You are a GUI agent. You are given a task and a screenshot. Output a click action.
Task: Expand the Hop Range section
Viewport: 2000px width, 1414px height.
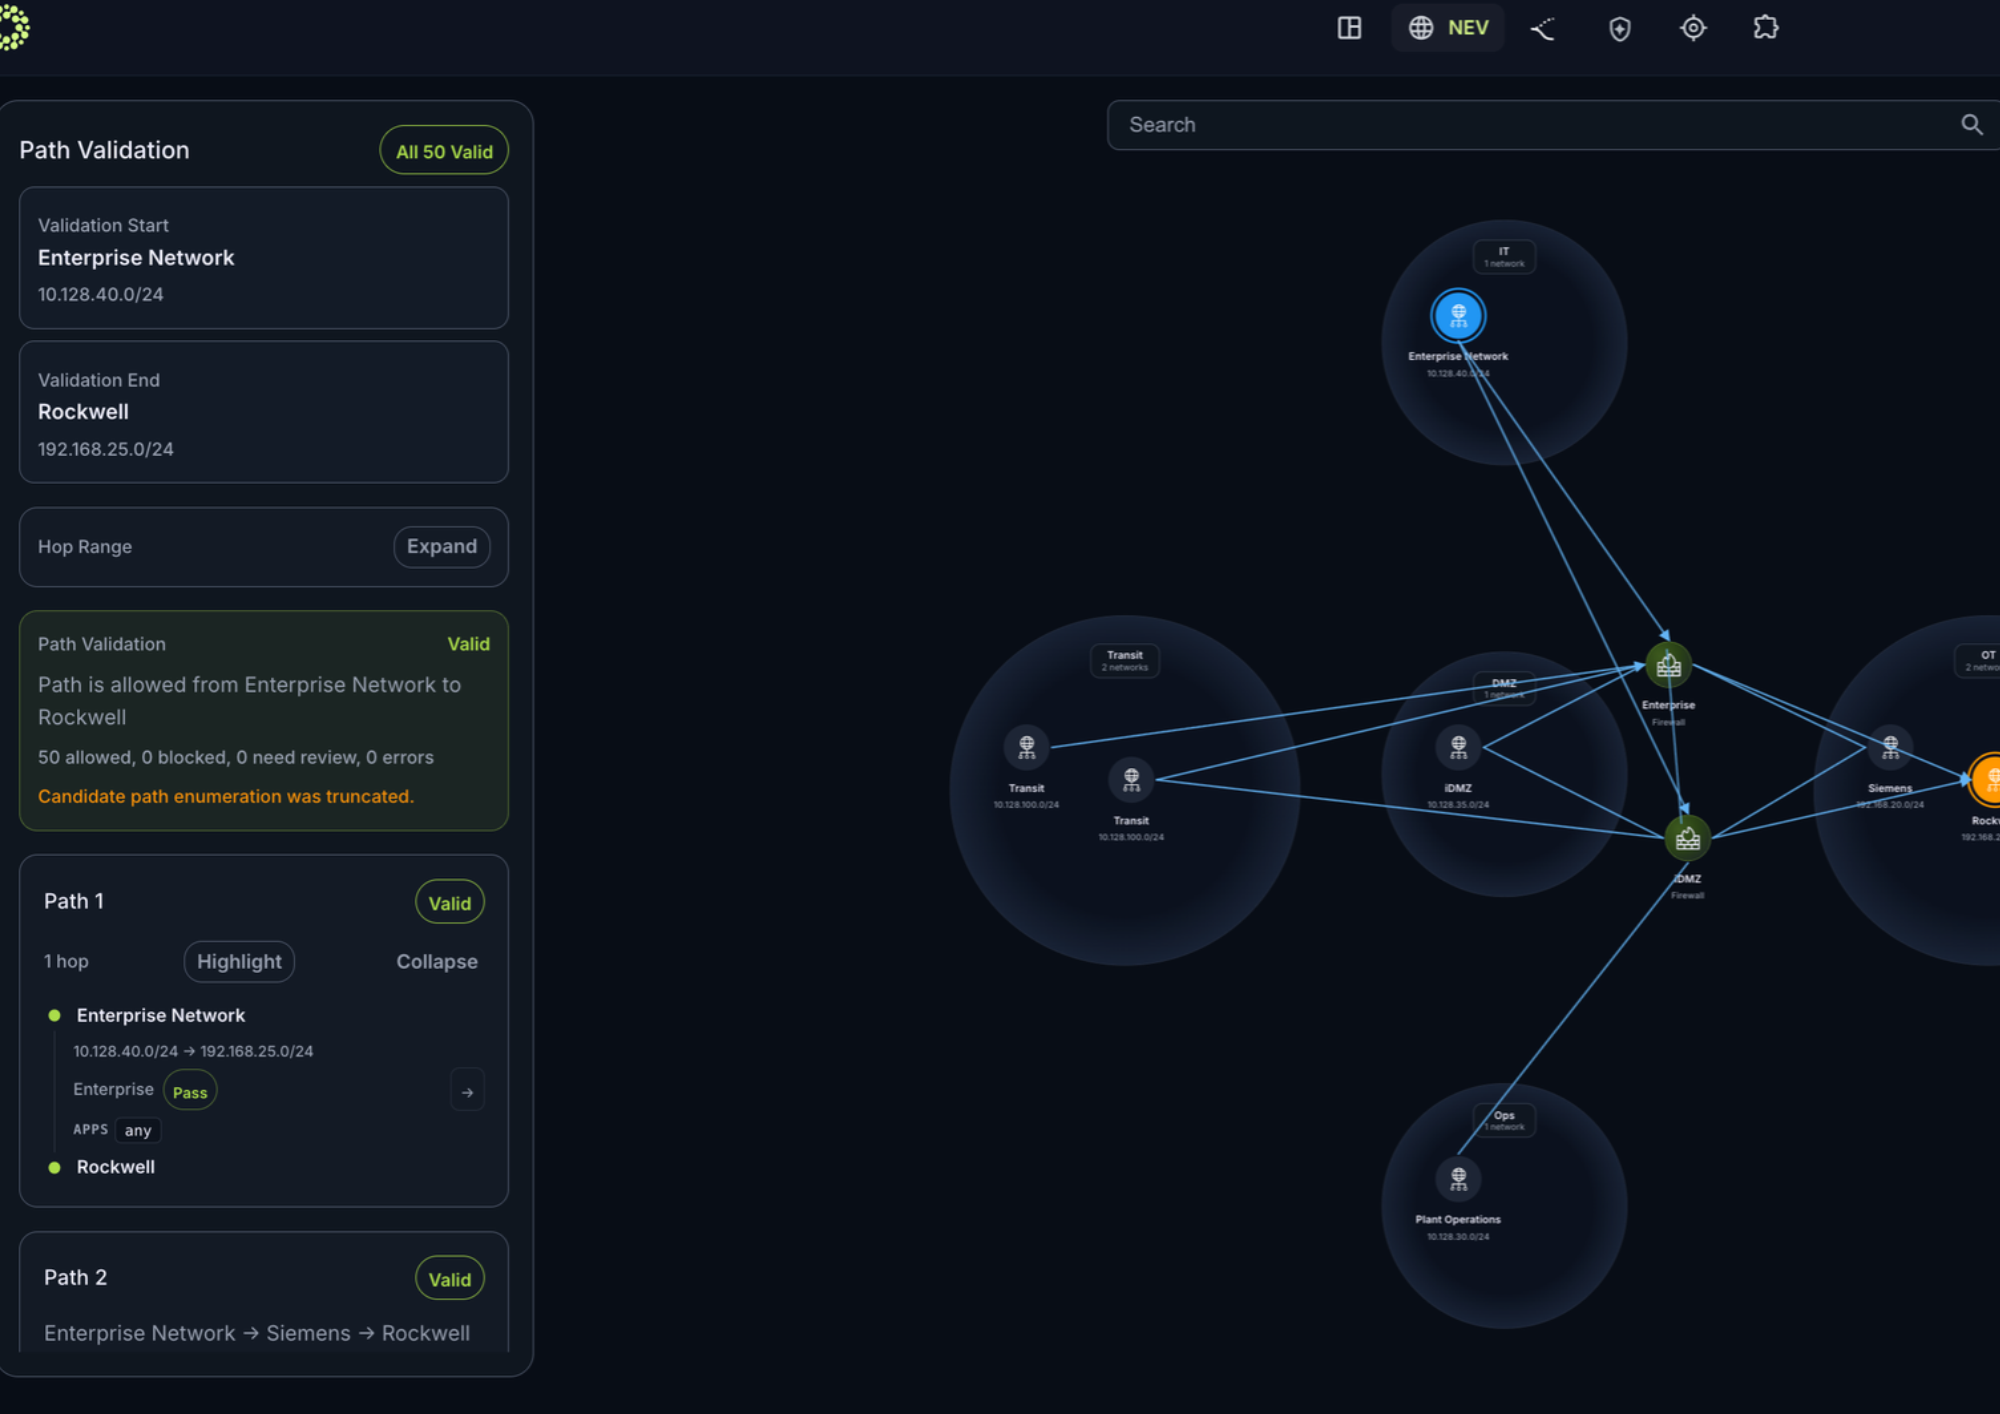tap(442, 547)
